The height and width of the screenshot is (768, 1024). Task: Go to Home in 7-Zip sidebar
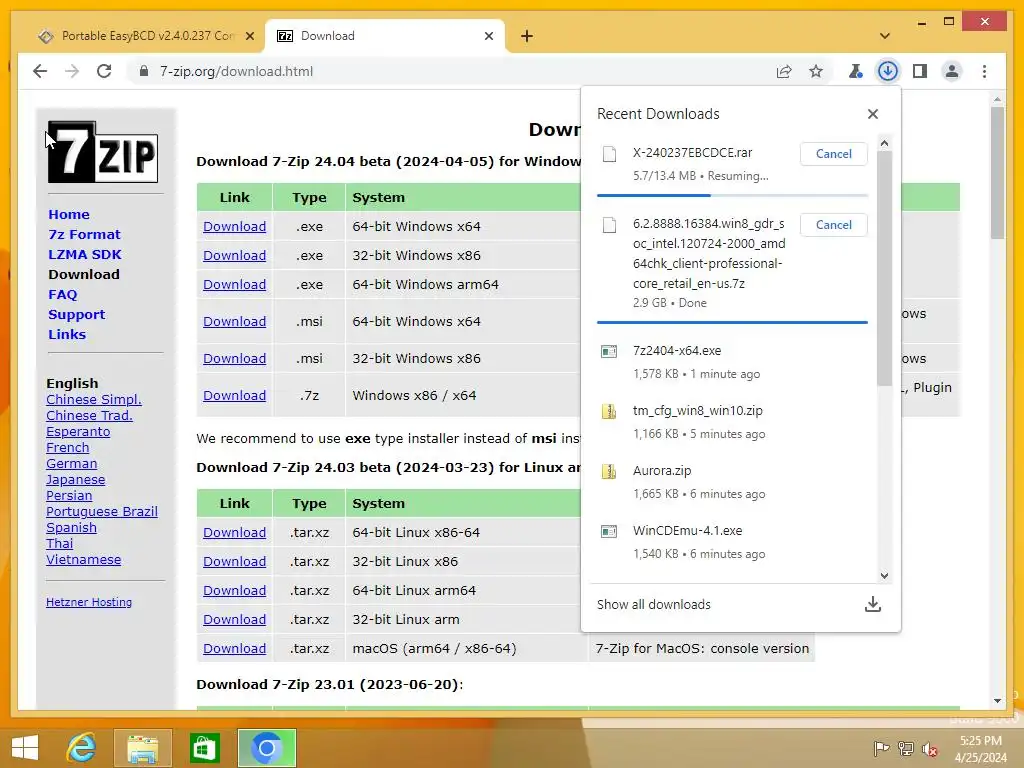69,214
